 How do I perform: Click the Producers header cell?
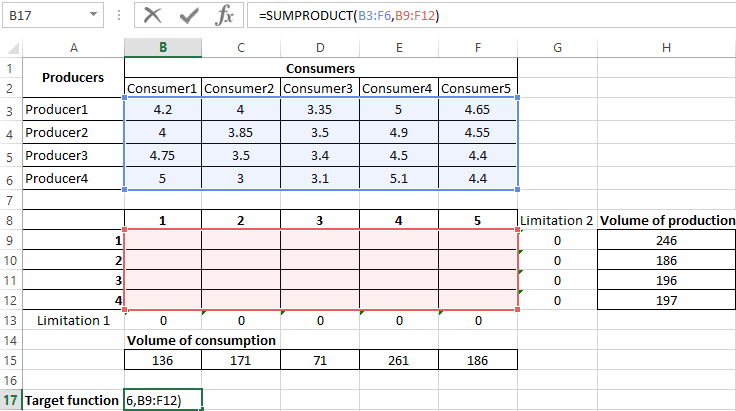pyautogui.click(x=73, y=77)
